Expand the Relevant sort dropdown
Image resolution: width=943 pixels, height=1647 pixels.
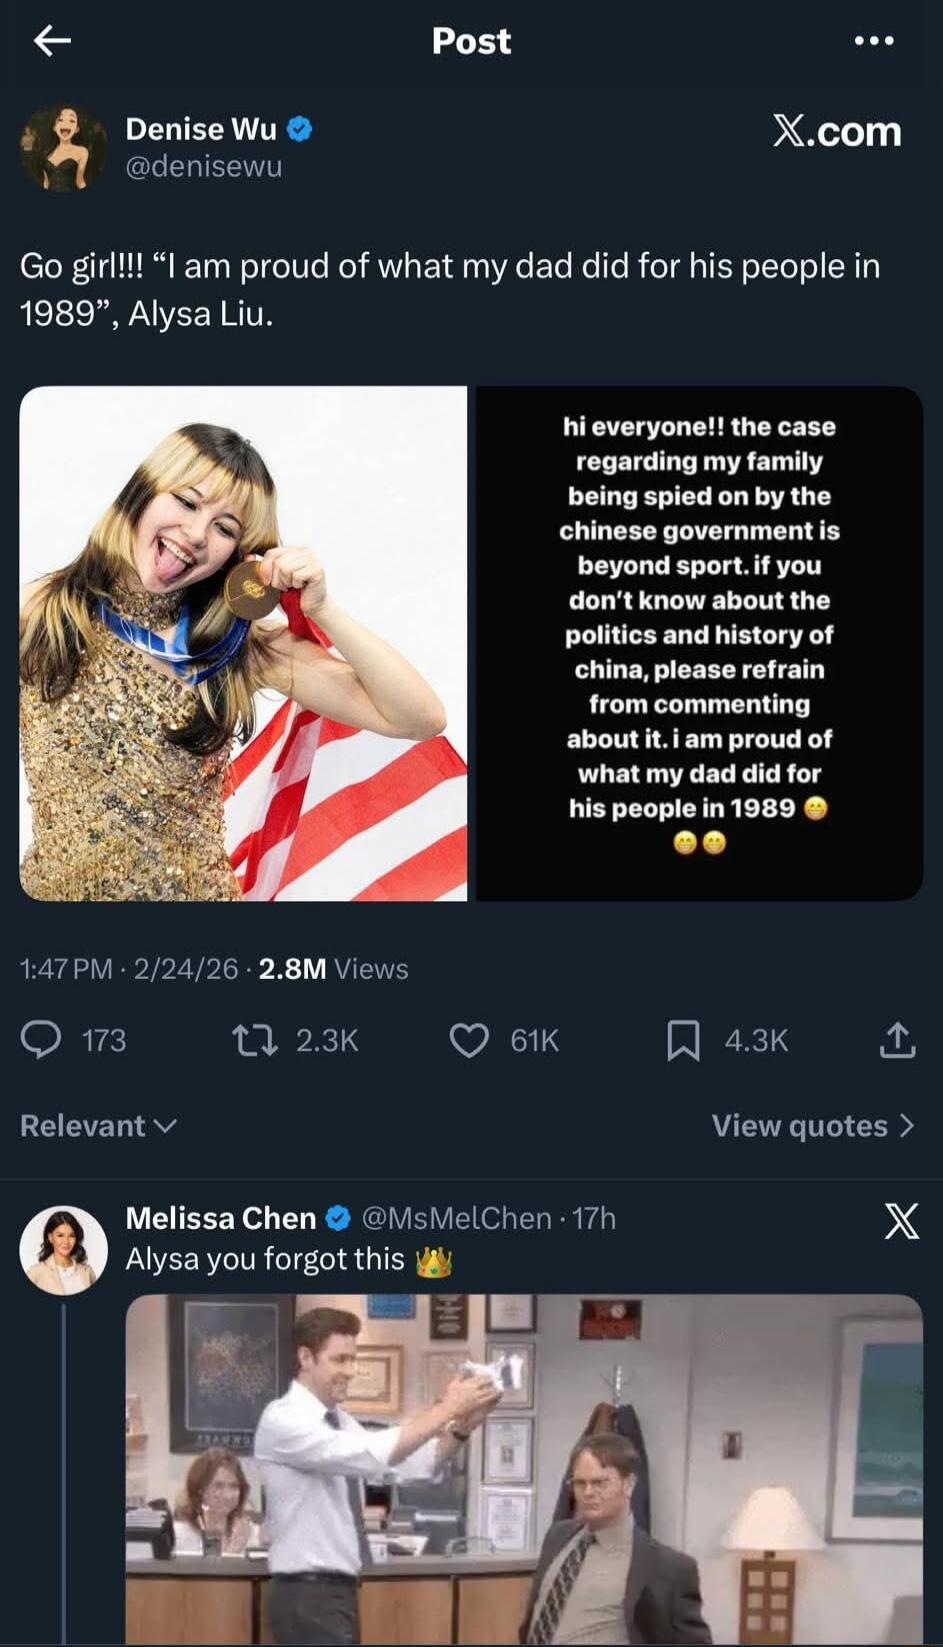point(98,1126)
